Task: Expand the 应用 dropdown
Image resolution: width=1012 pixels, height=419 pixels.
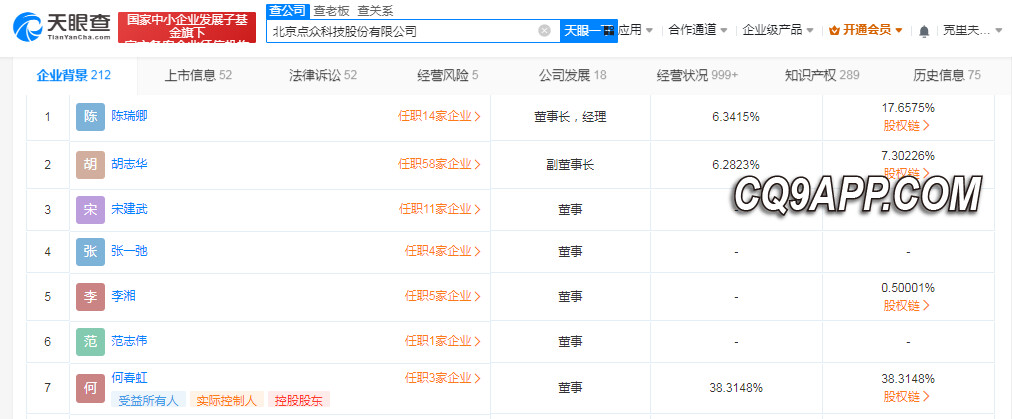Action: [636, 30]
